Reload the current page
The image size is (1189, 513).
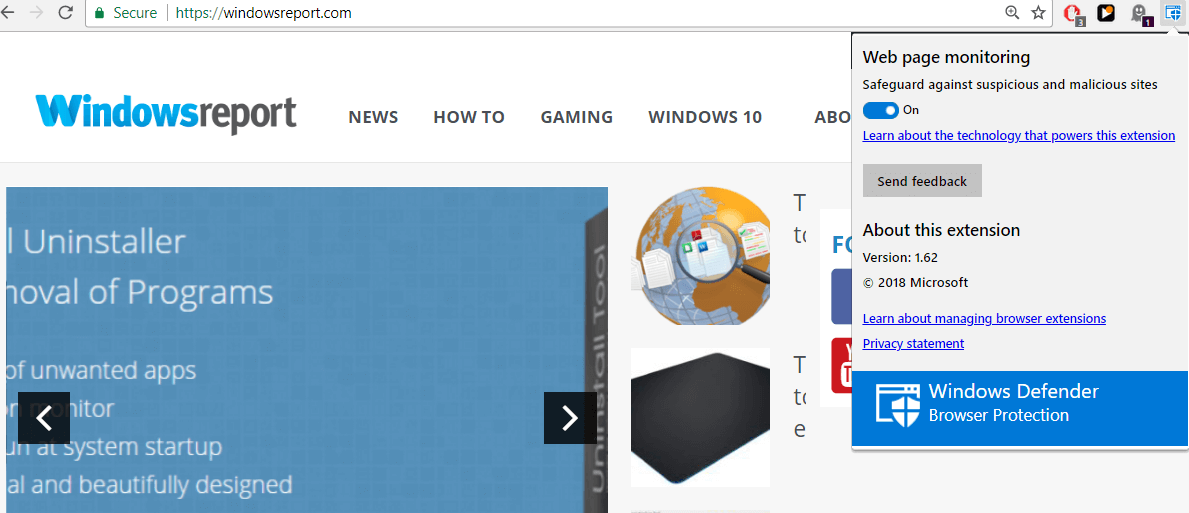(x=66, y=12)
